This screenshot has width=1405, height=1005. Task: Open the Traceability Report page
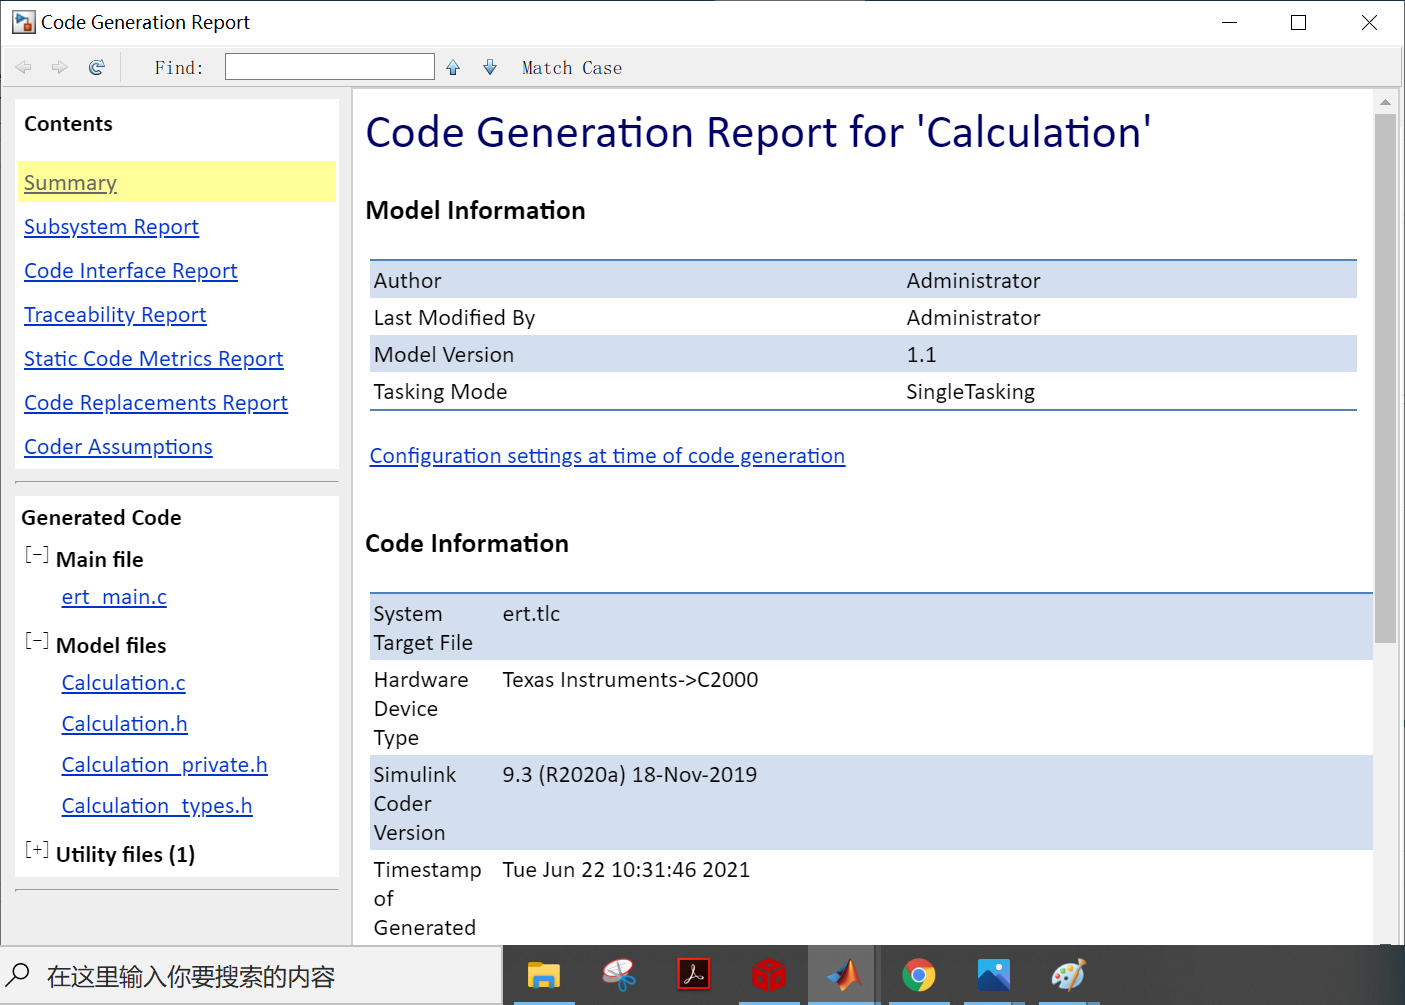[115, 315]
